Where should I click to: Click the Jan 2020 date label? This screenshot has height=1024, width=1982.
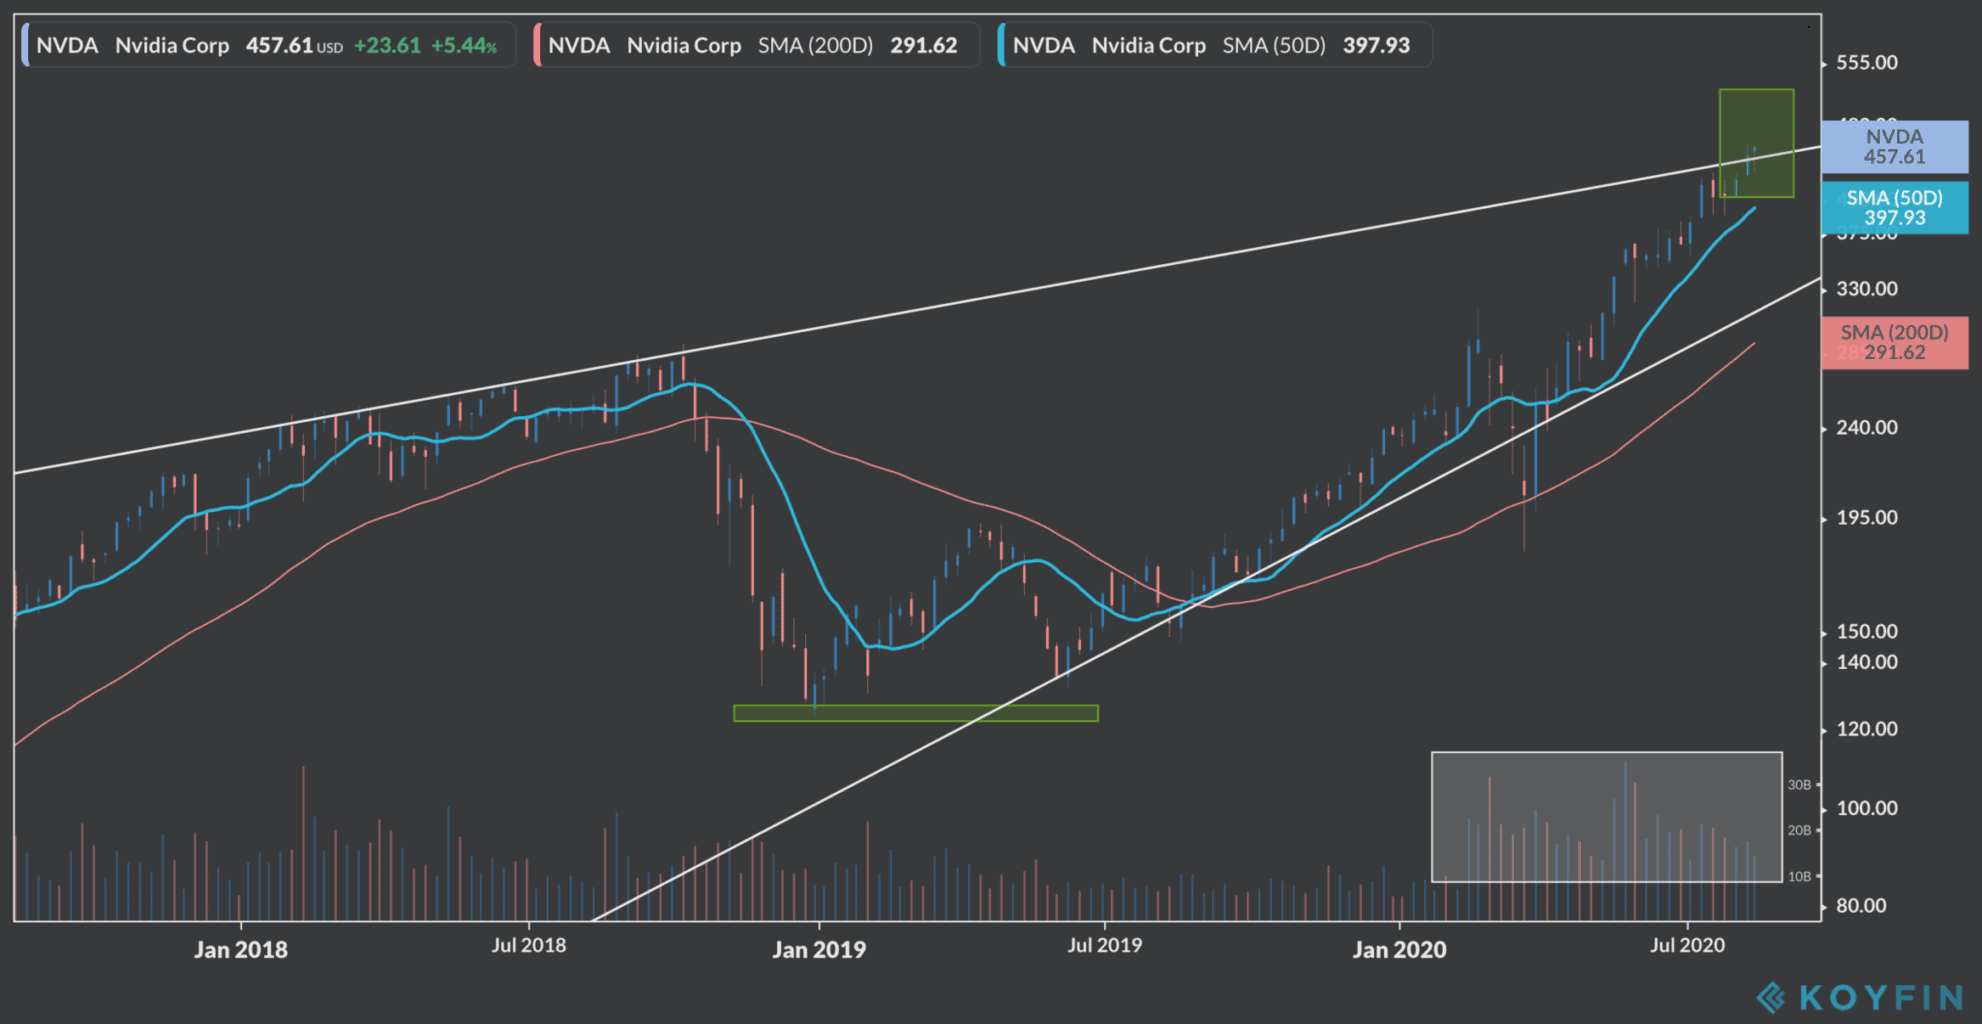coord(1399,949)
